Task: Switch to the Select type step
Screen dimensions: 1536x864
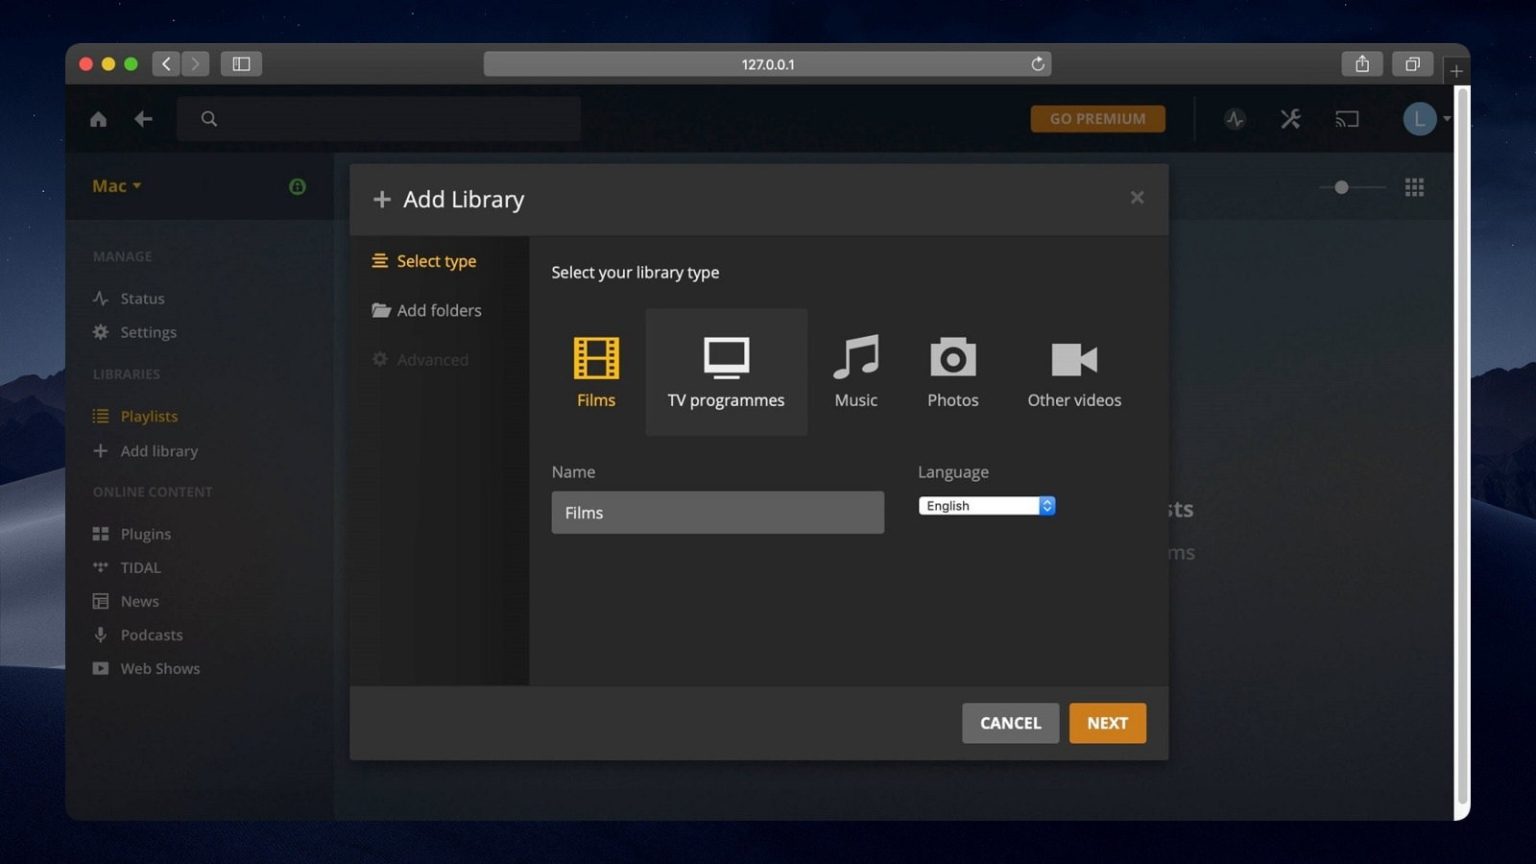Action: pyautogui.click(x=435, y=261)
